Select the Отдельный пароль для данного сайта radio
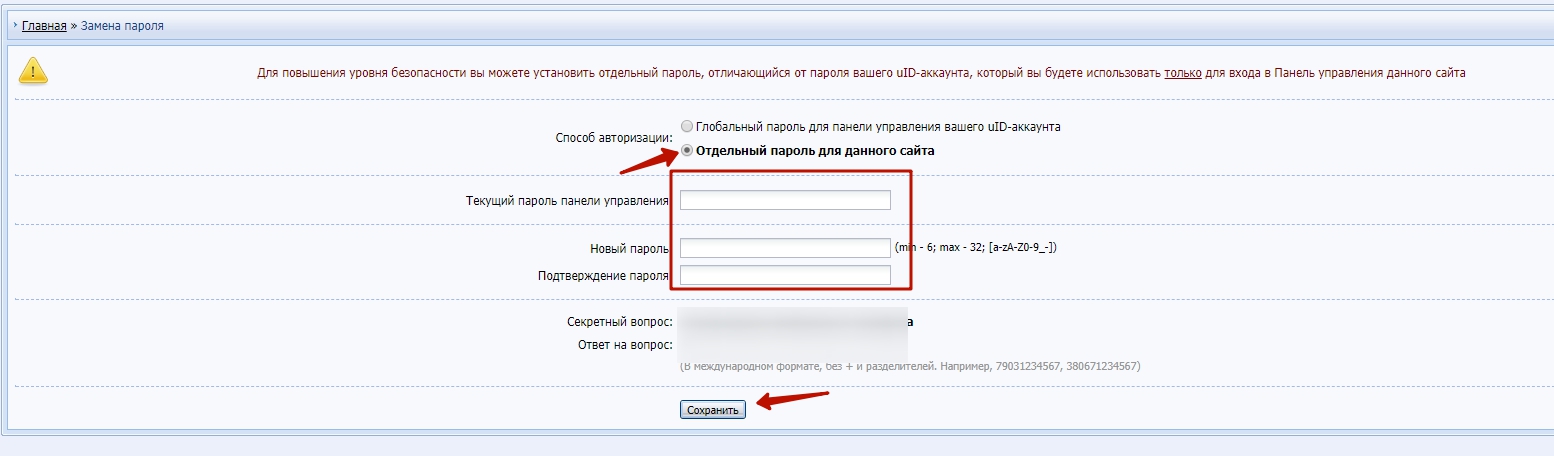Image resolution: width=1554 pixels, height=456 pixels. click(x=686, y=151)
